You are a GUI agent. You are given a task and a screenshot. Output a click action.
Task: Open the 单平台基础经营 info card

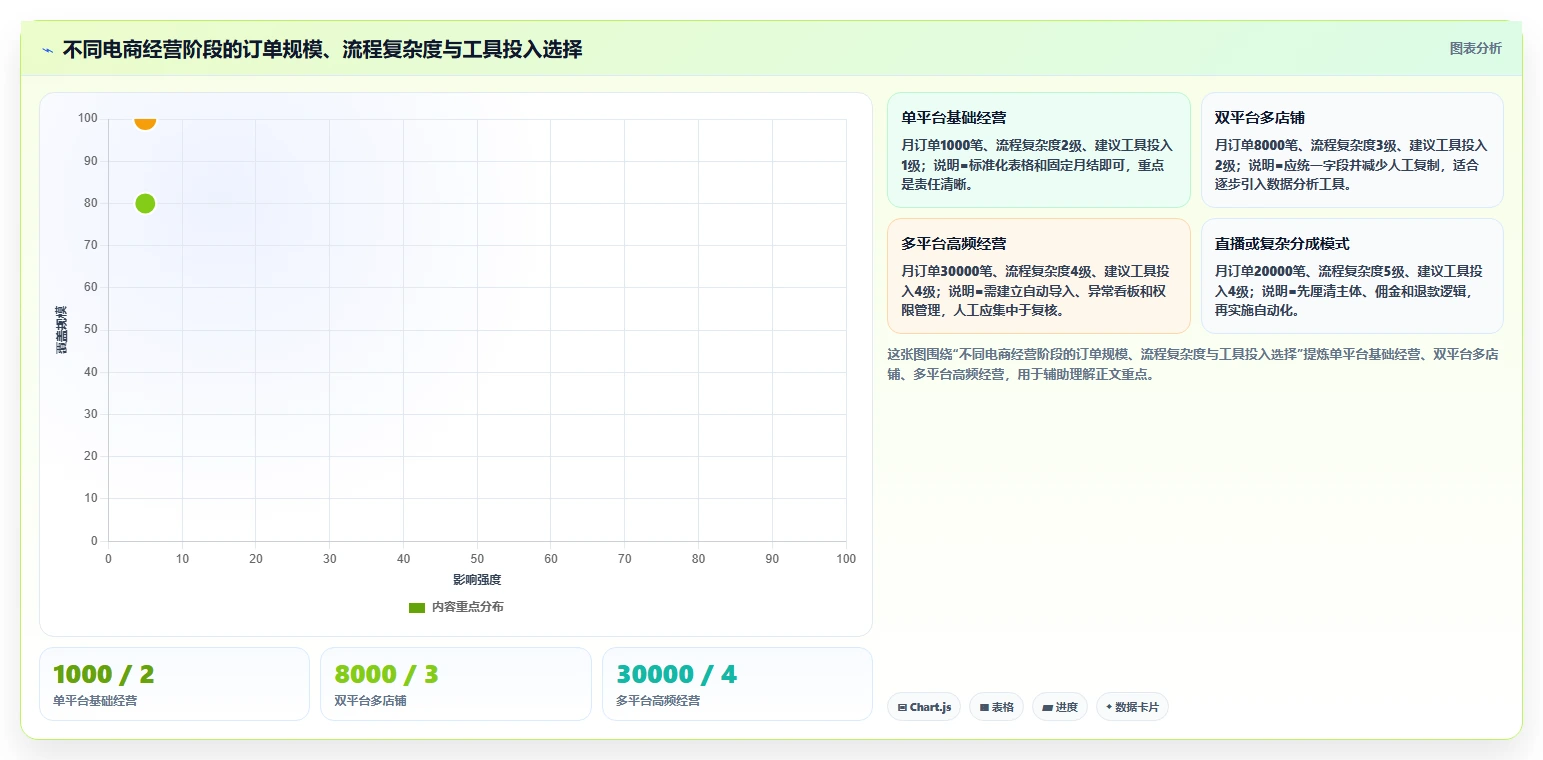pyautogui.click(x=1038, y=150)
